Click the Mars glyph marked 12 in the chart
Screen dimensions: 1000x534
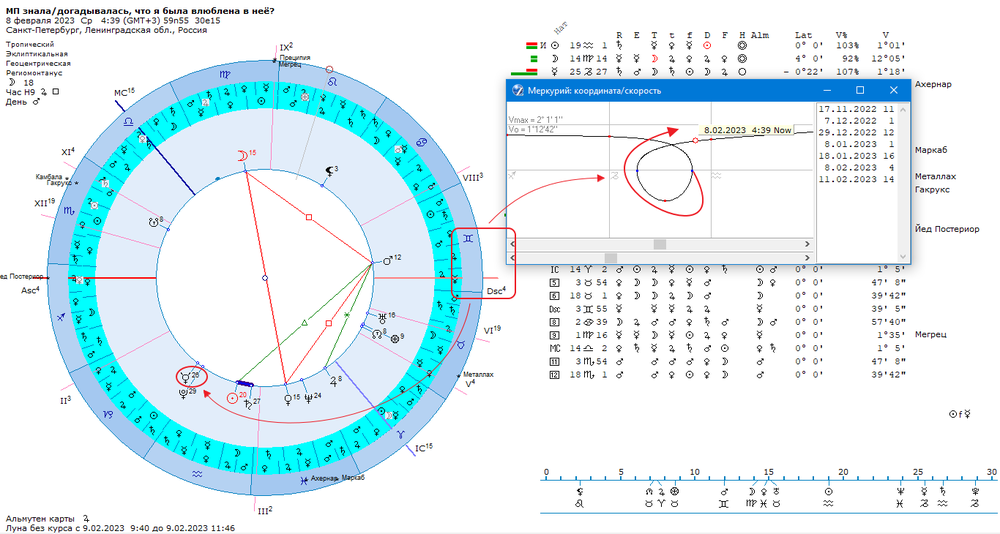(388, 260)
